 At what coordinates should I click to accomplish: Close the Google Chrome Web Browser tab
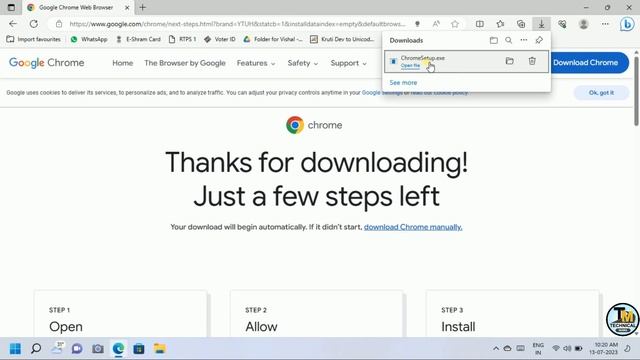[x=127, y=7]
